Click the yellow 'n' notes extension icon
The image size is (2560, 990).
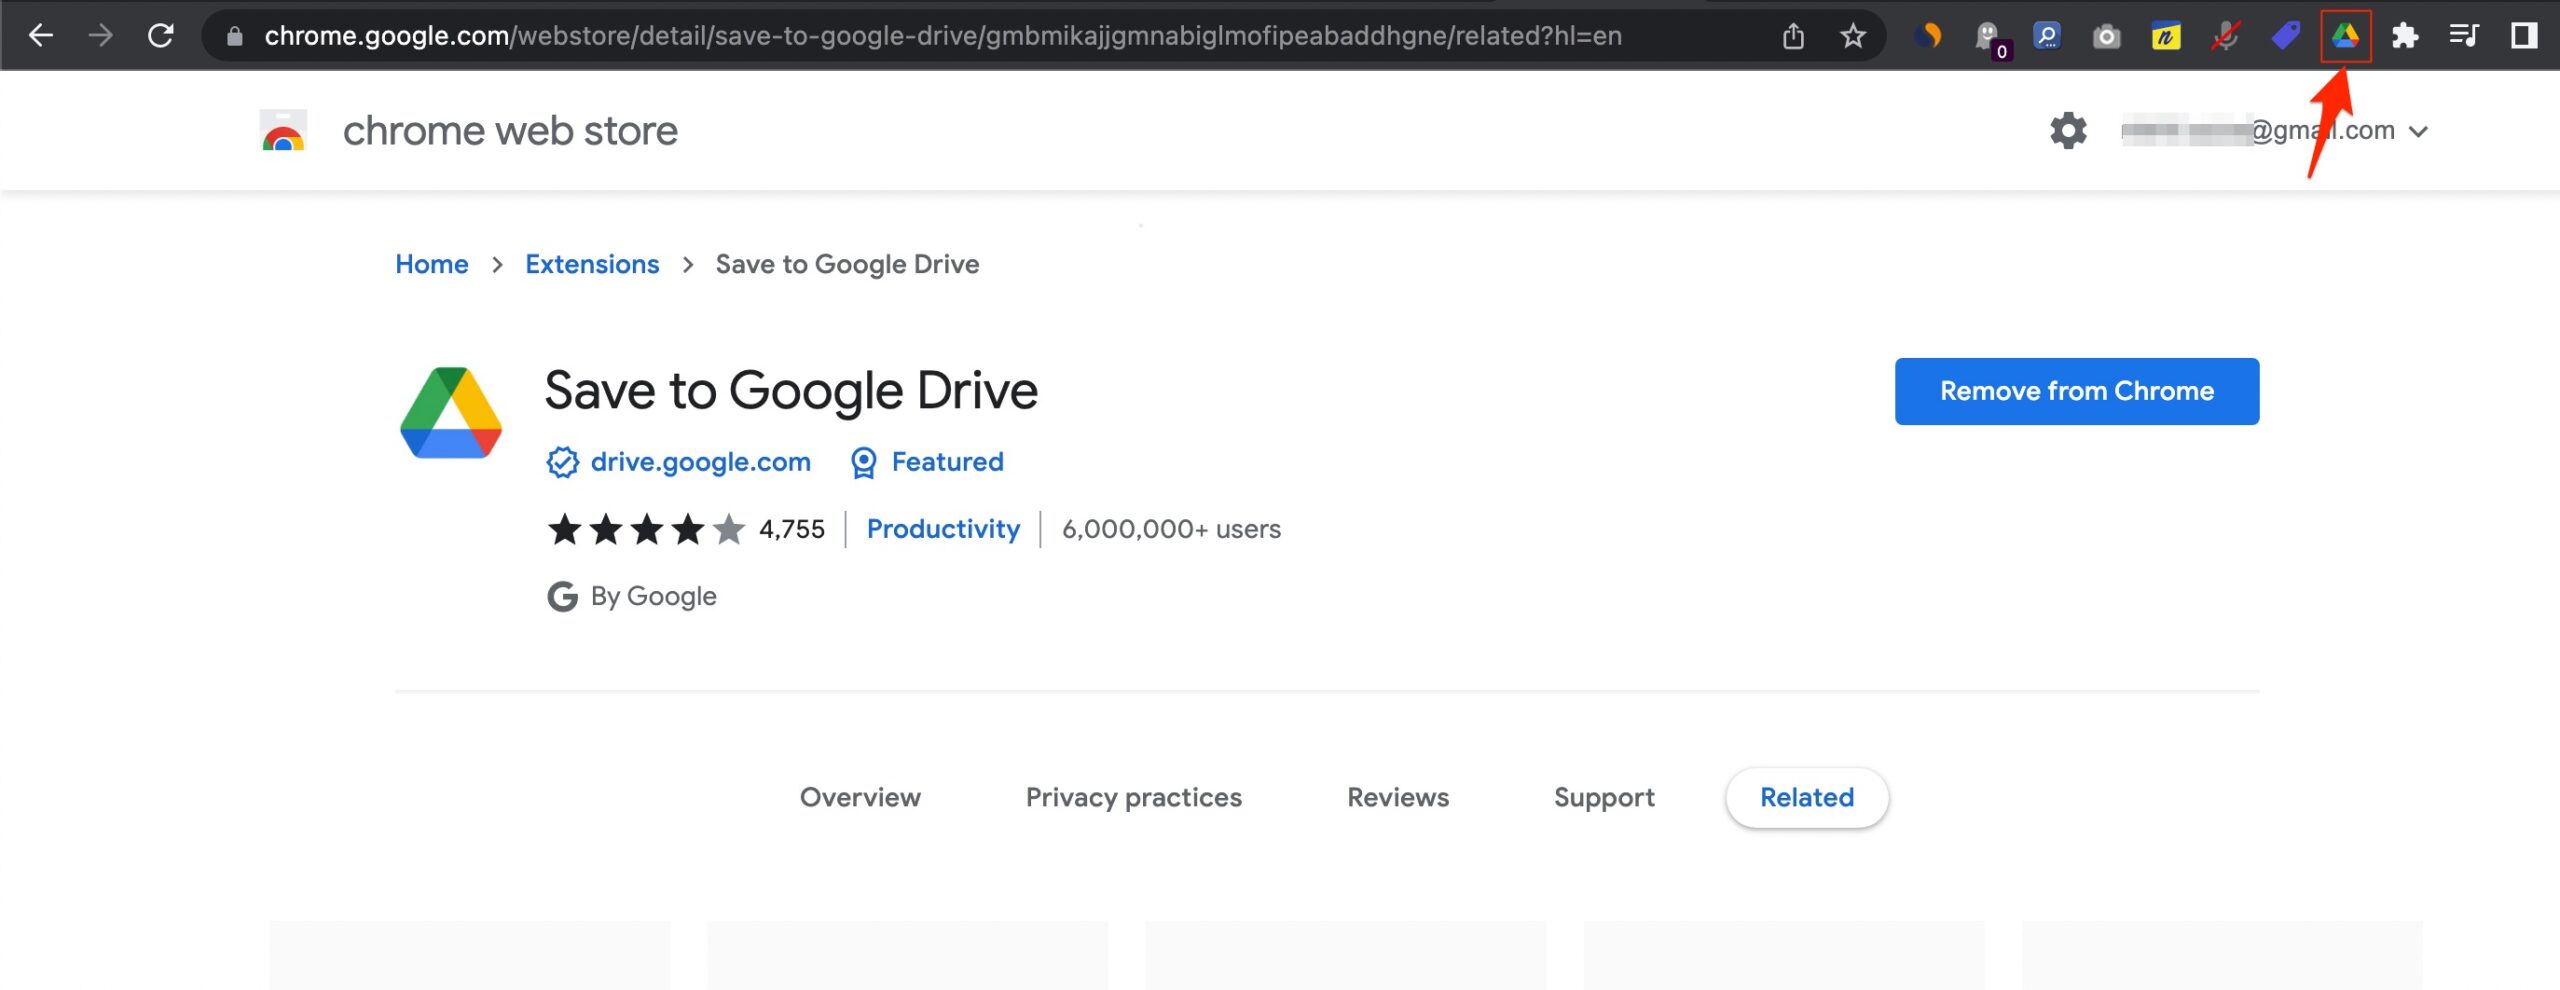coord(2166,36)
